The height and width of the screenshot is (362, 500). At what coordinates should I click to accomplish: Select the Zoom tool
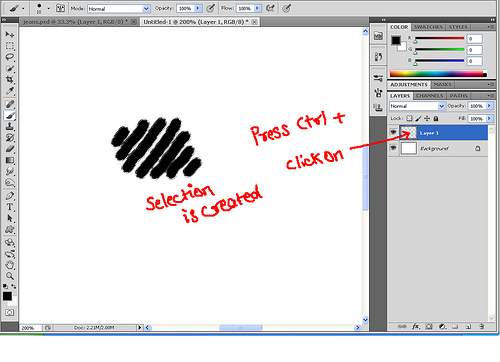[x=10, y=276]
